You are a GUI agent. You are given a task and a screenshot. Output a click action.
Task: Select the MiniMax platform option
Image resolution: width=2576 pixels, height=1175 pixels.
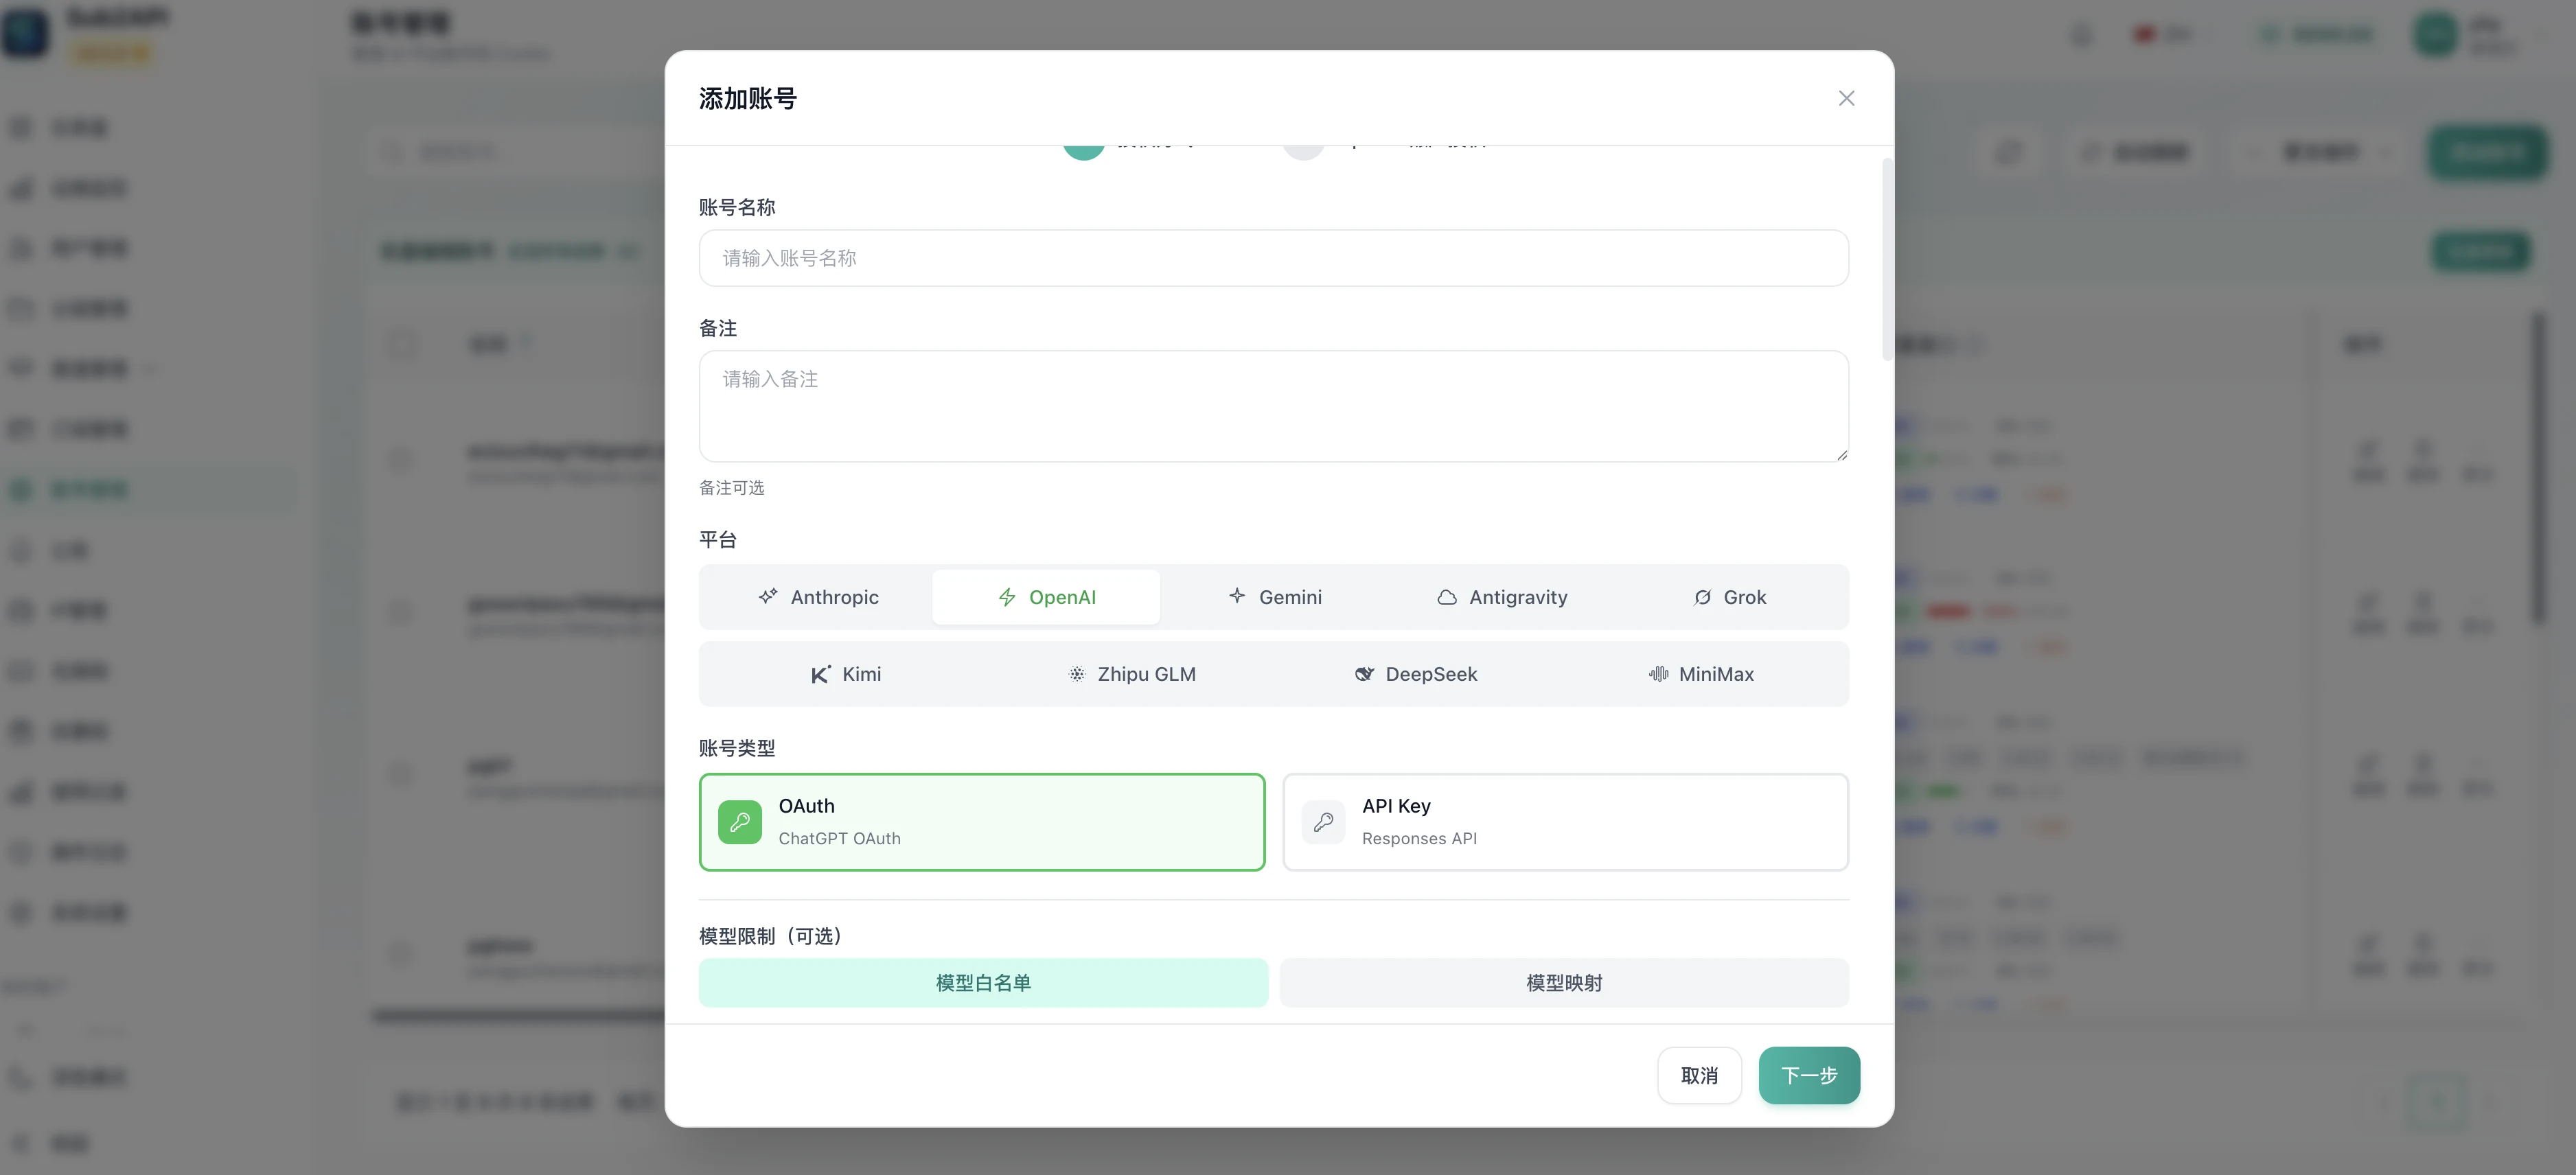tap(1701, 674)
